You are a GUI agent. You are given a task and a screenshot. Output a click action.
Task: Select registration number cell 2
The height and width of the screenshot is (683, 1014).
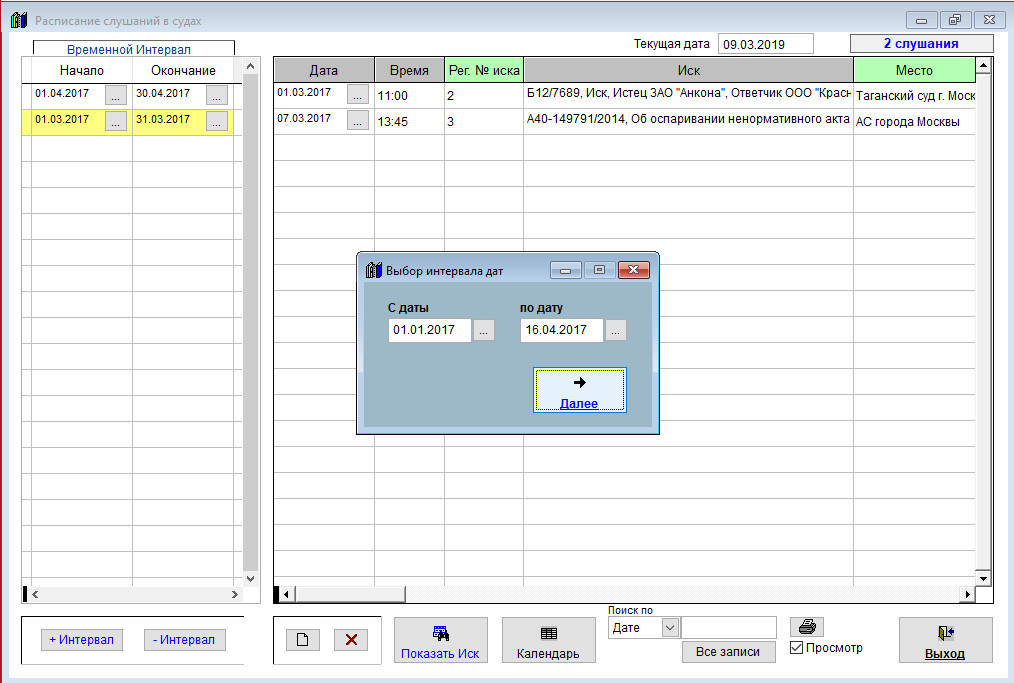pyautogui.click(x=484, y=95)
